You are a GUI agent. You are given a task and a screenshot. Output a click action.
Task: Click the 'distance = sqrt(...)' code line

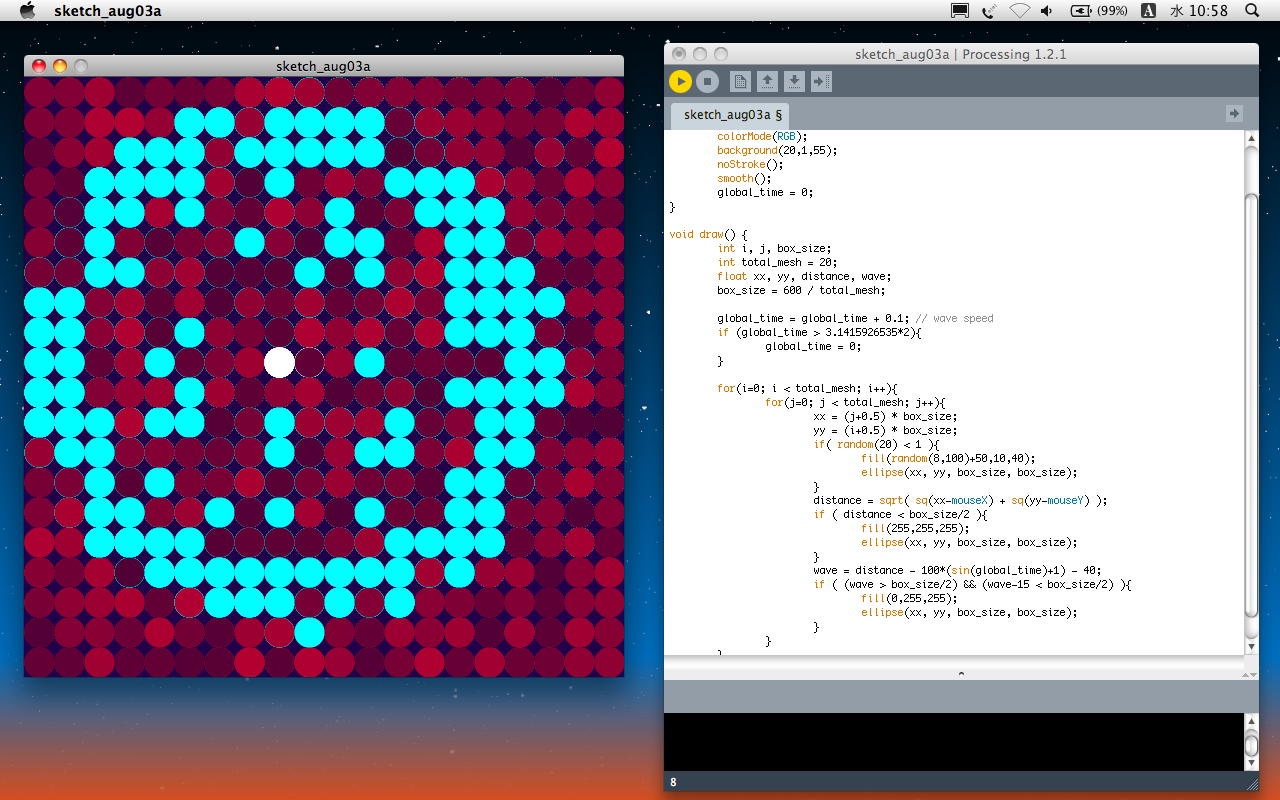(x=960, y=500)
